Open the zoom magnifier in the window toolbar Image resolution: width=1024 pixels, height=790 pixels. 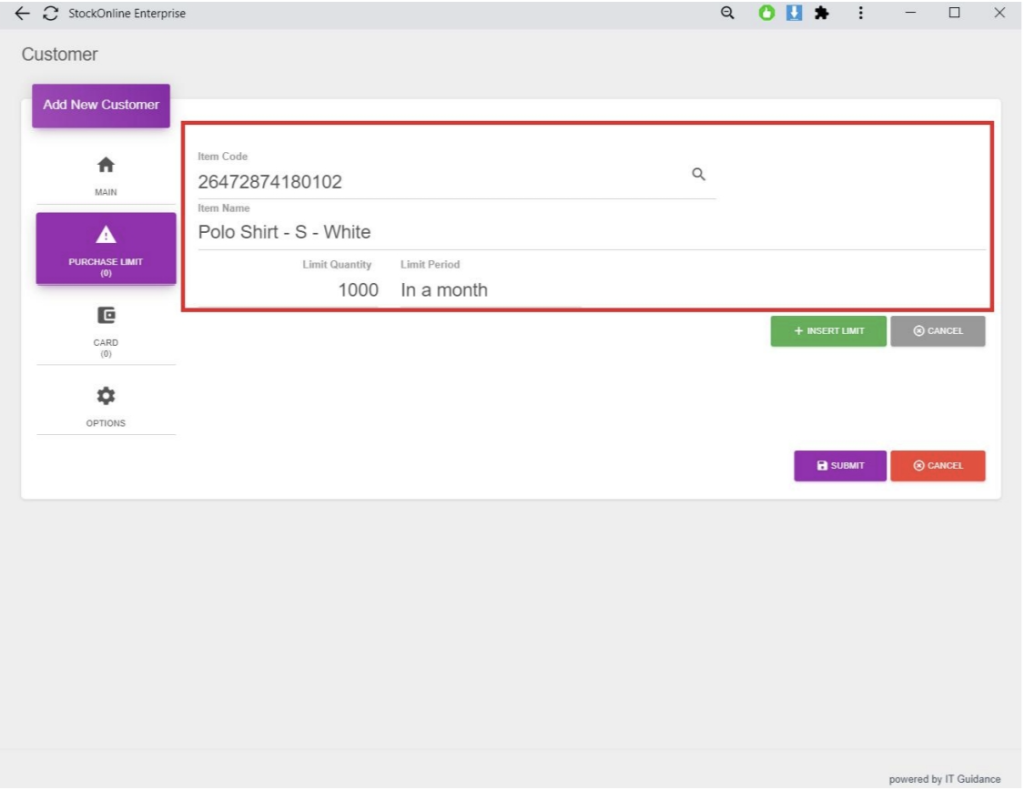click(x=728, y=13)
